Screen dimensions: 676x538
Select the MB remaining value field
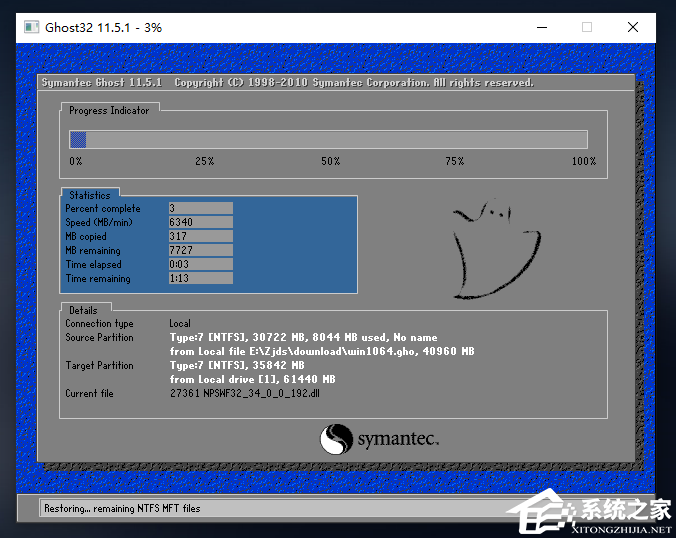coord(200,251)
